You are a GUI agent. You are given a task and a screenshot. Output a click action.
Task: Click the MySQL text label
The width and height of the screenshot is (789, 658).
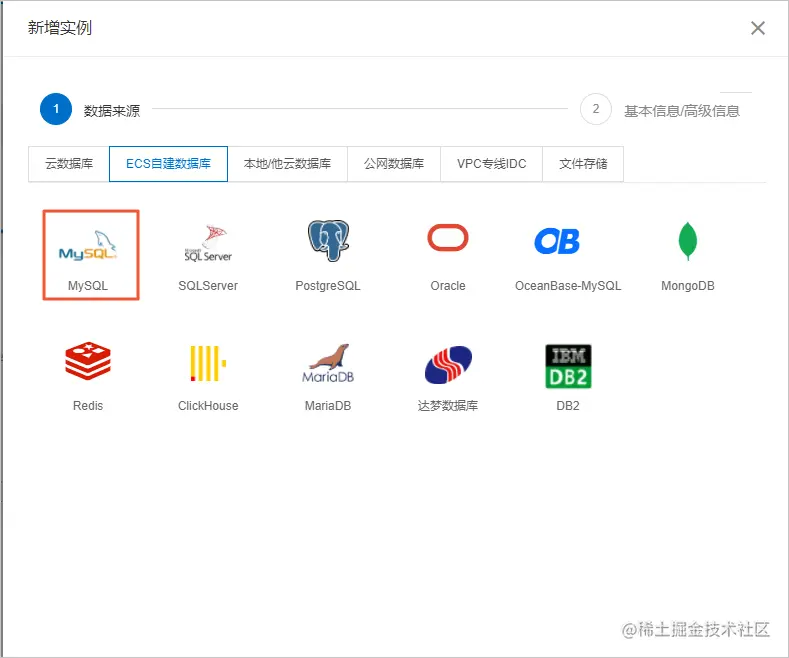88,286
